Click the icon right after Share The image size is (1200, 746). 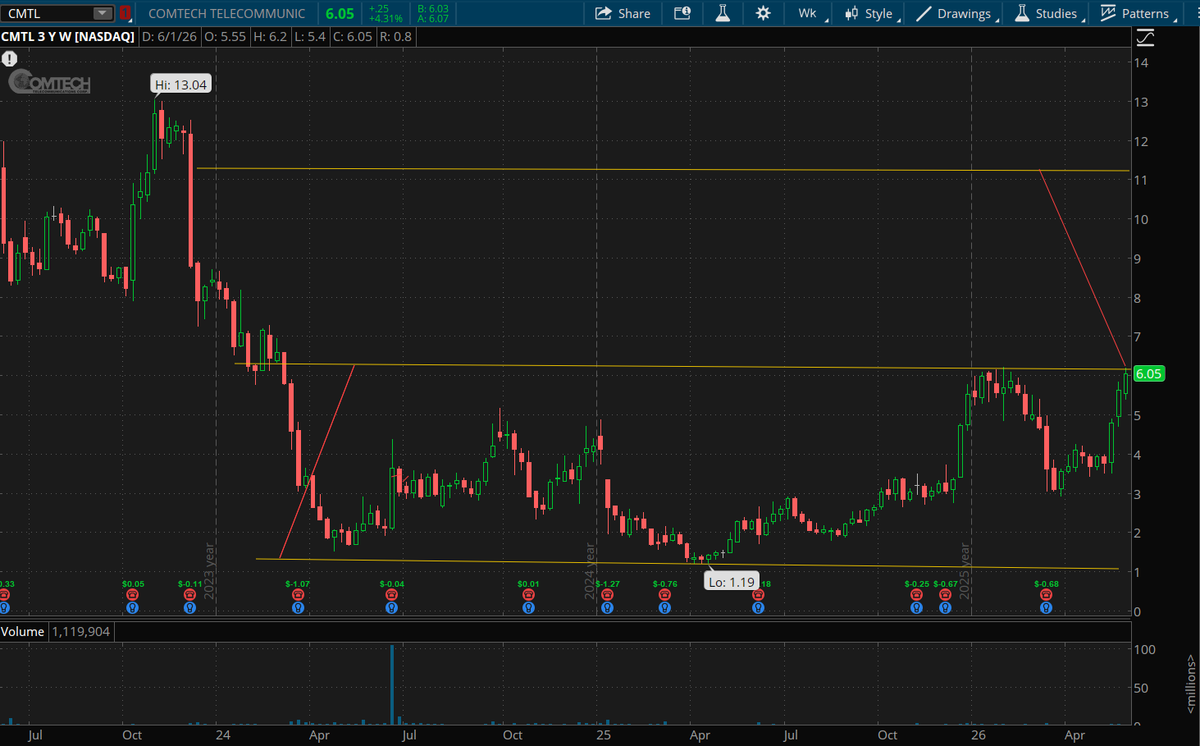[x=682, y=13]
